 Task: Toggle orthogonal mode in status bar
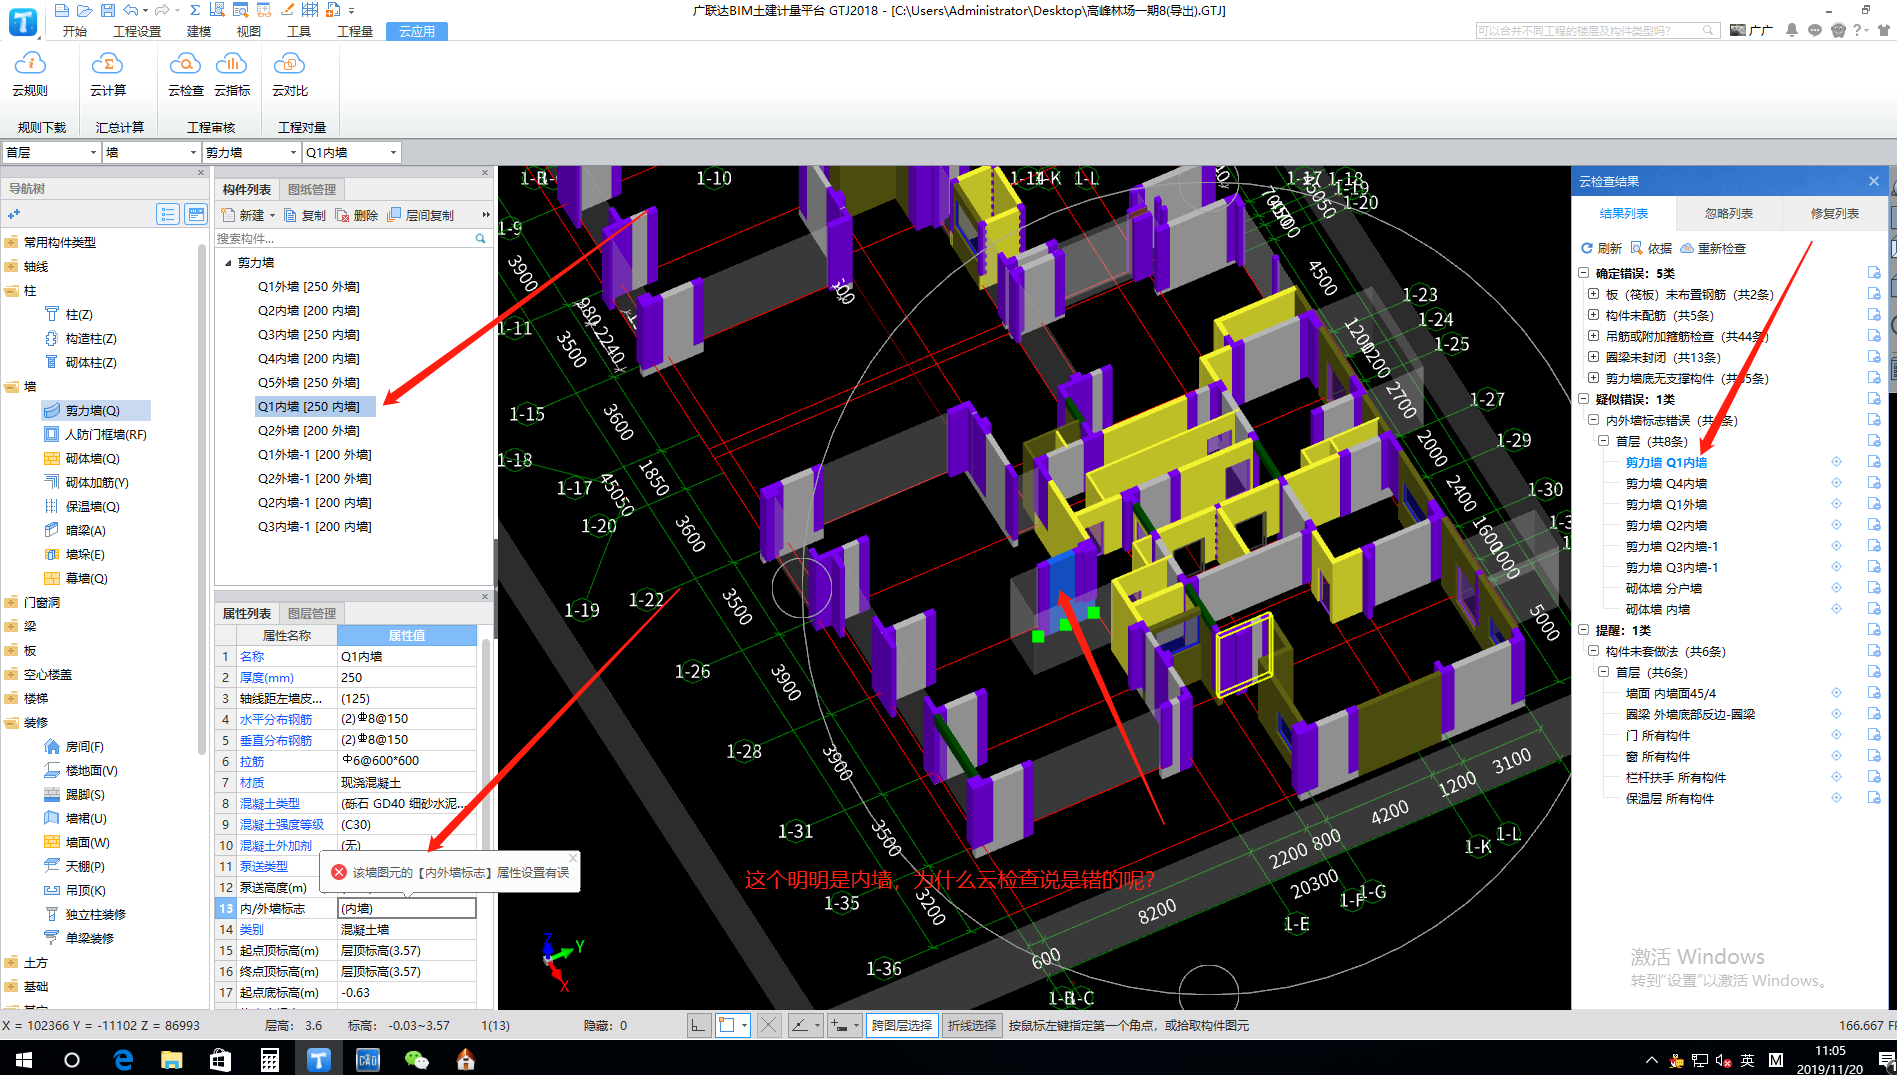tap(699, 1025)
